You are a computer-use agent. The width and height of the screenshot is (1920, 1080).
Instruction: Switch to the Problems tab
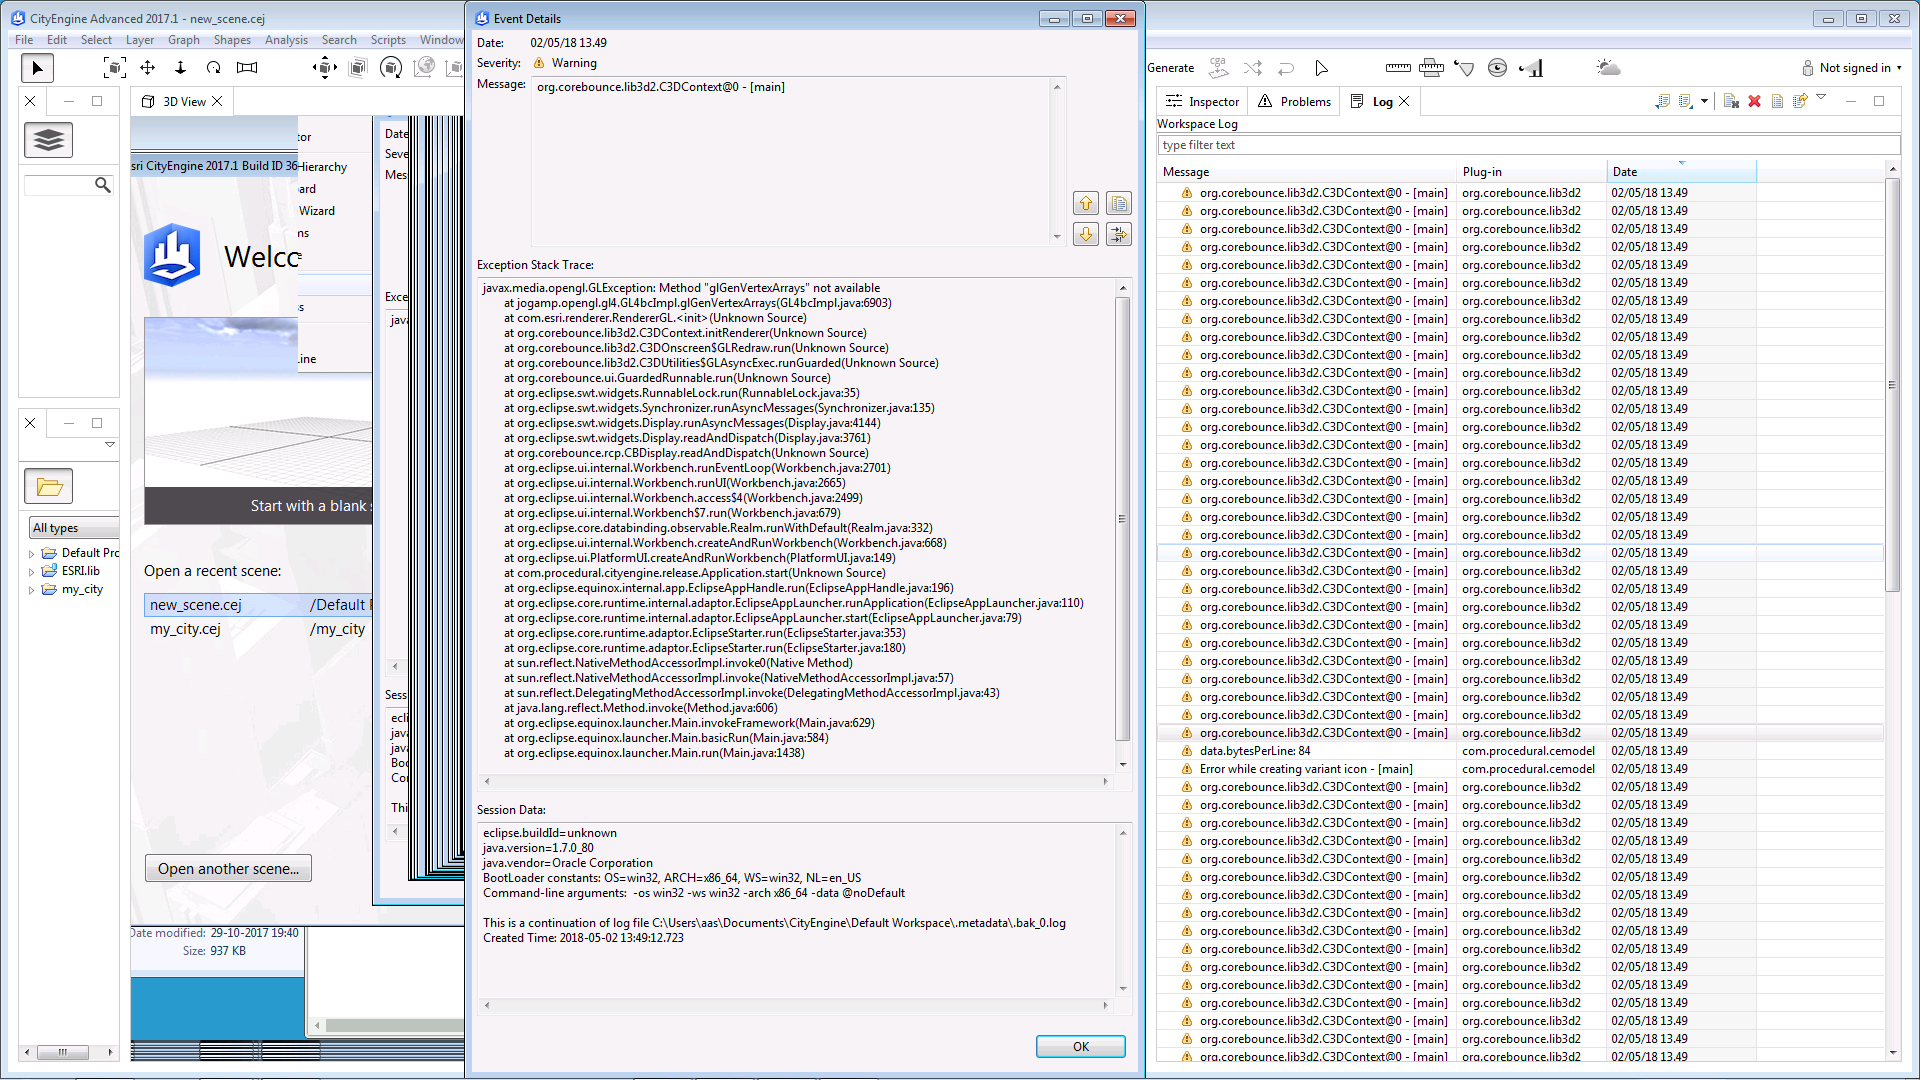1294,101
